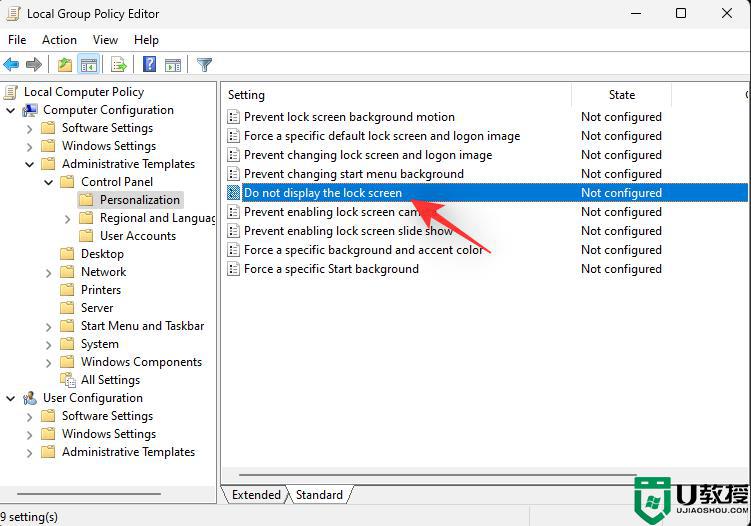751x526 pixels.
Task: Expand Software Settings under Computer Configuration
Action: [x=30, y=129]
